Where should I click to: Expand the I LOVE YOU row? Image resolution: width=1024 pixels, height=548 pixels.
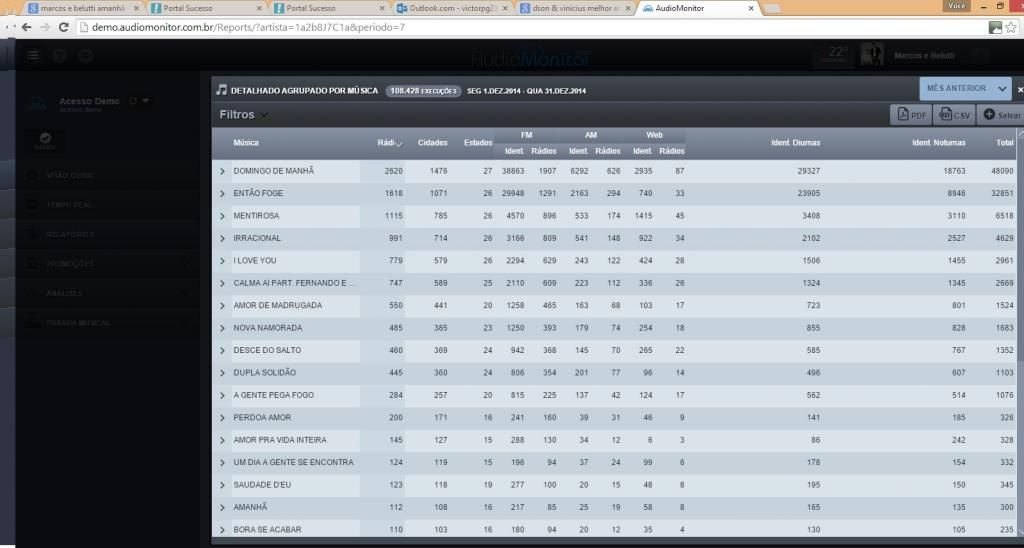click(x=223, y=261)
